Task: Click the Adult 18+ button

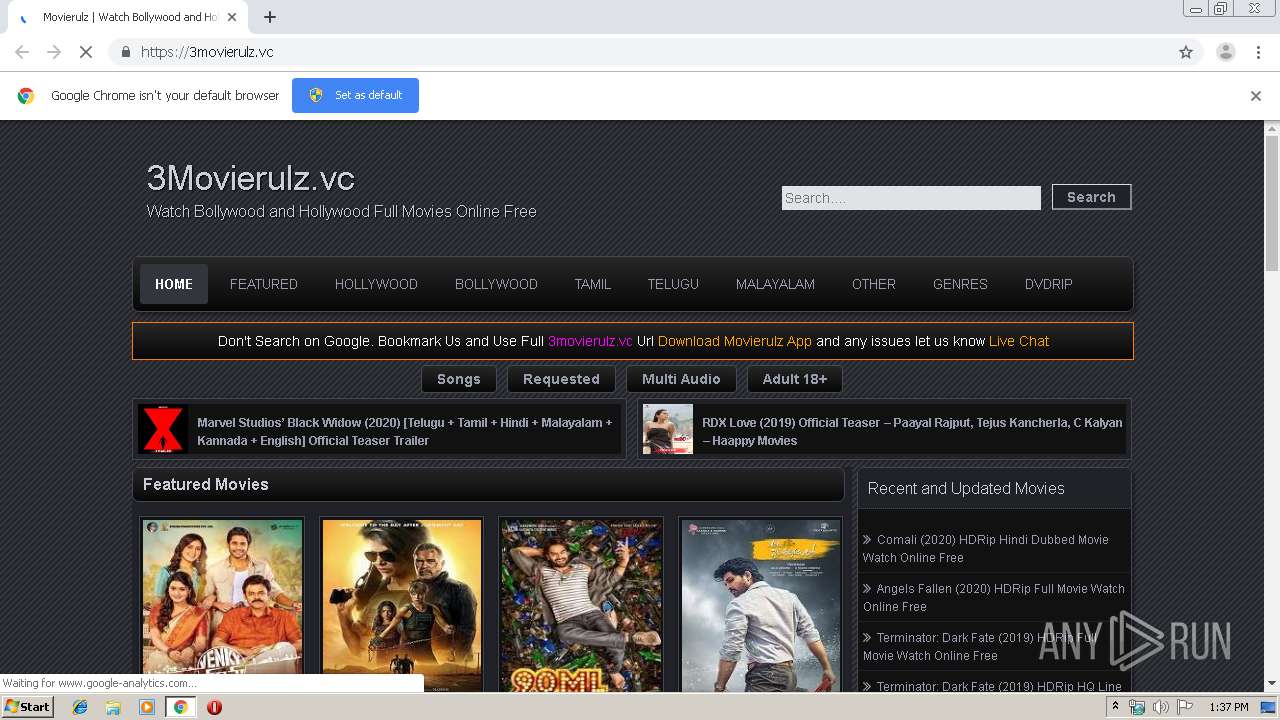Action: coord(795,379)
